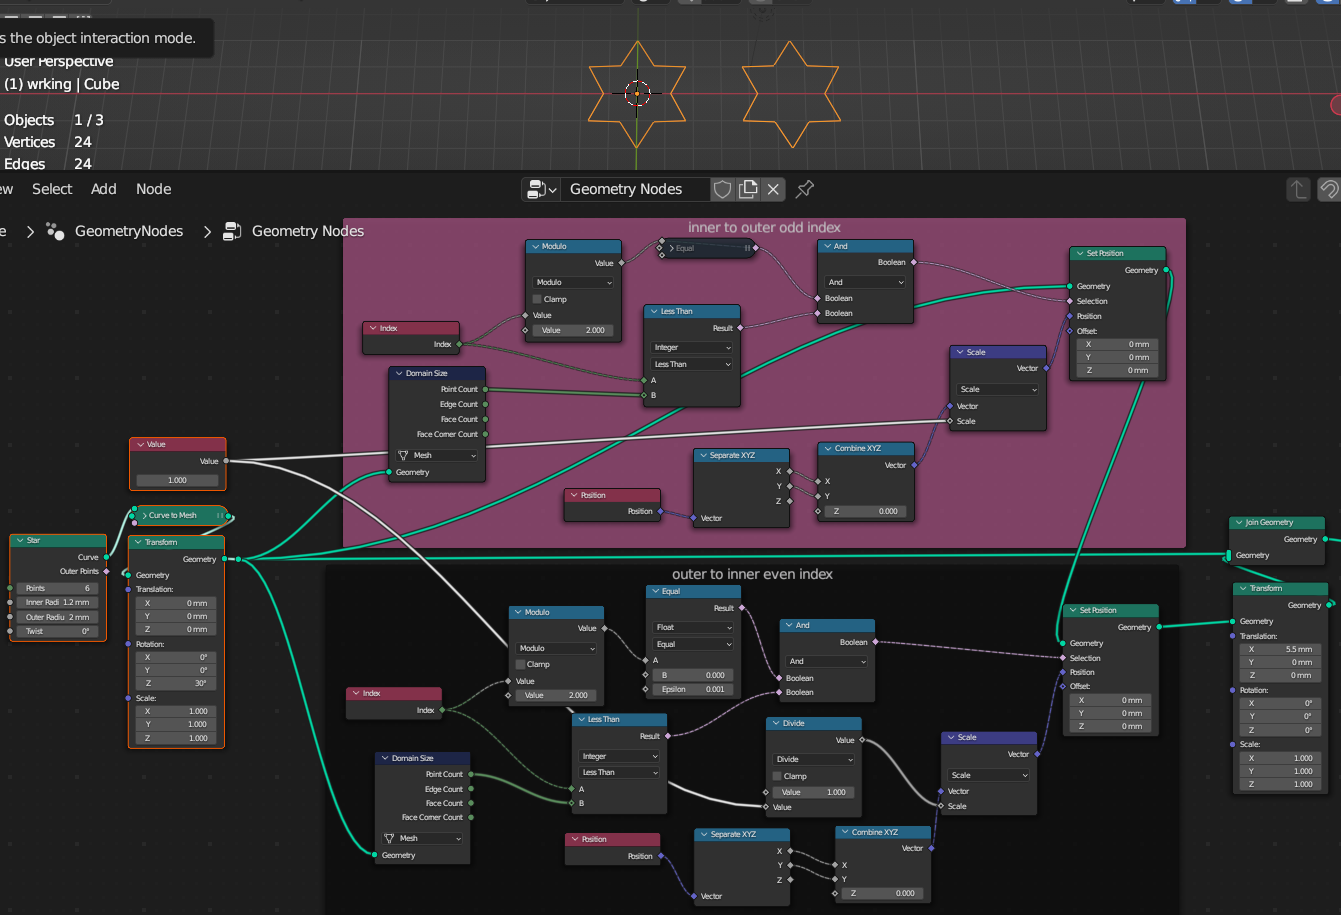Click the GeometryNodes modifier breadcrumb icon

56,231
